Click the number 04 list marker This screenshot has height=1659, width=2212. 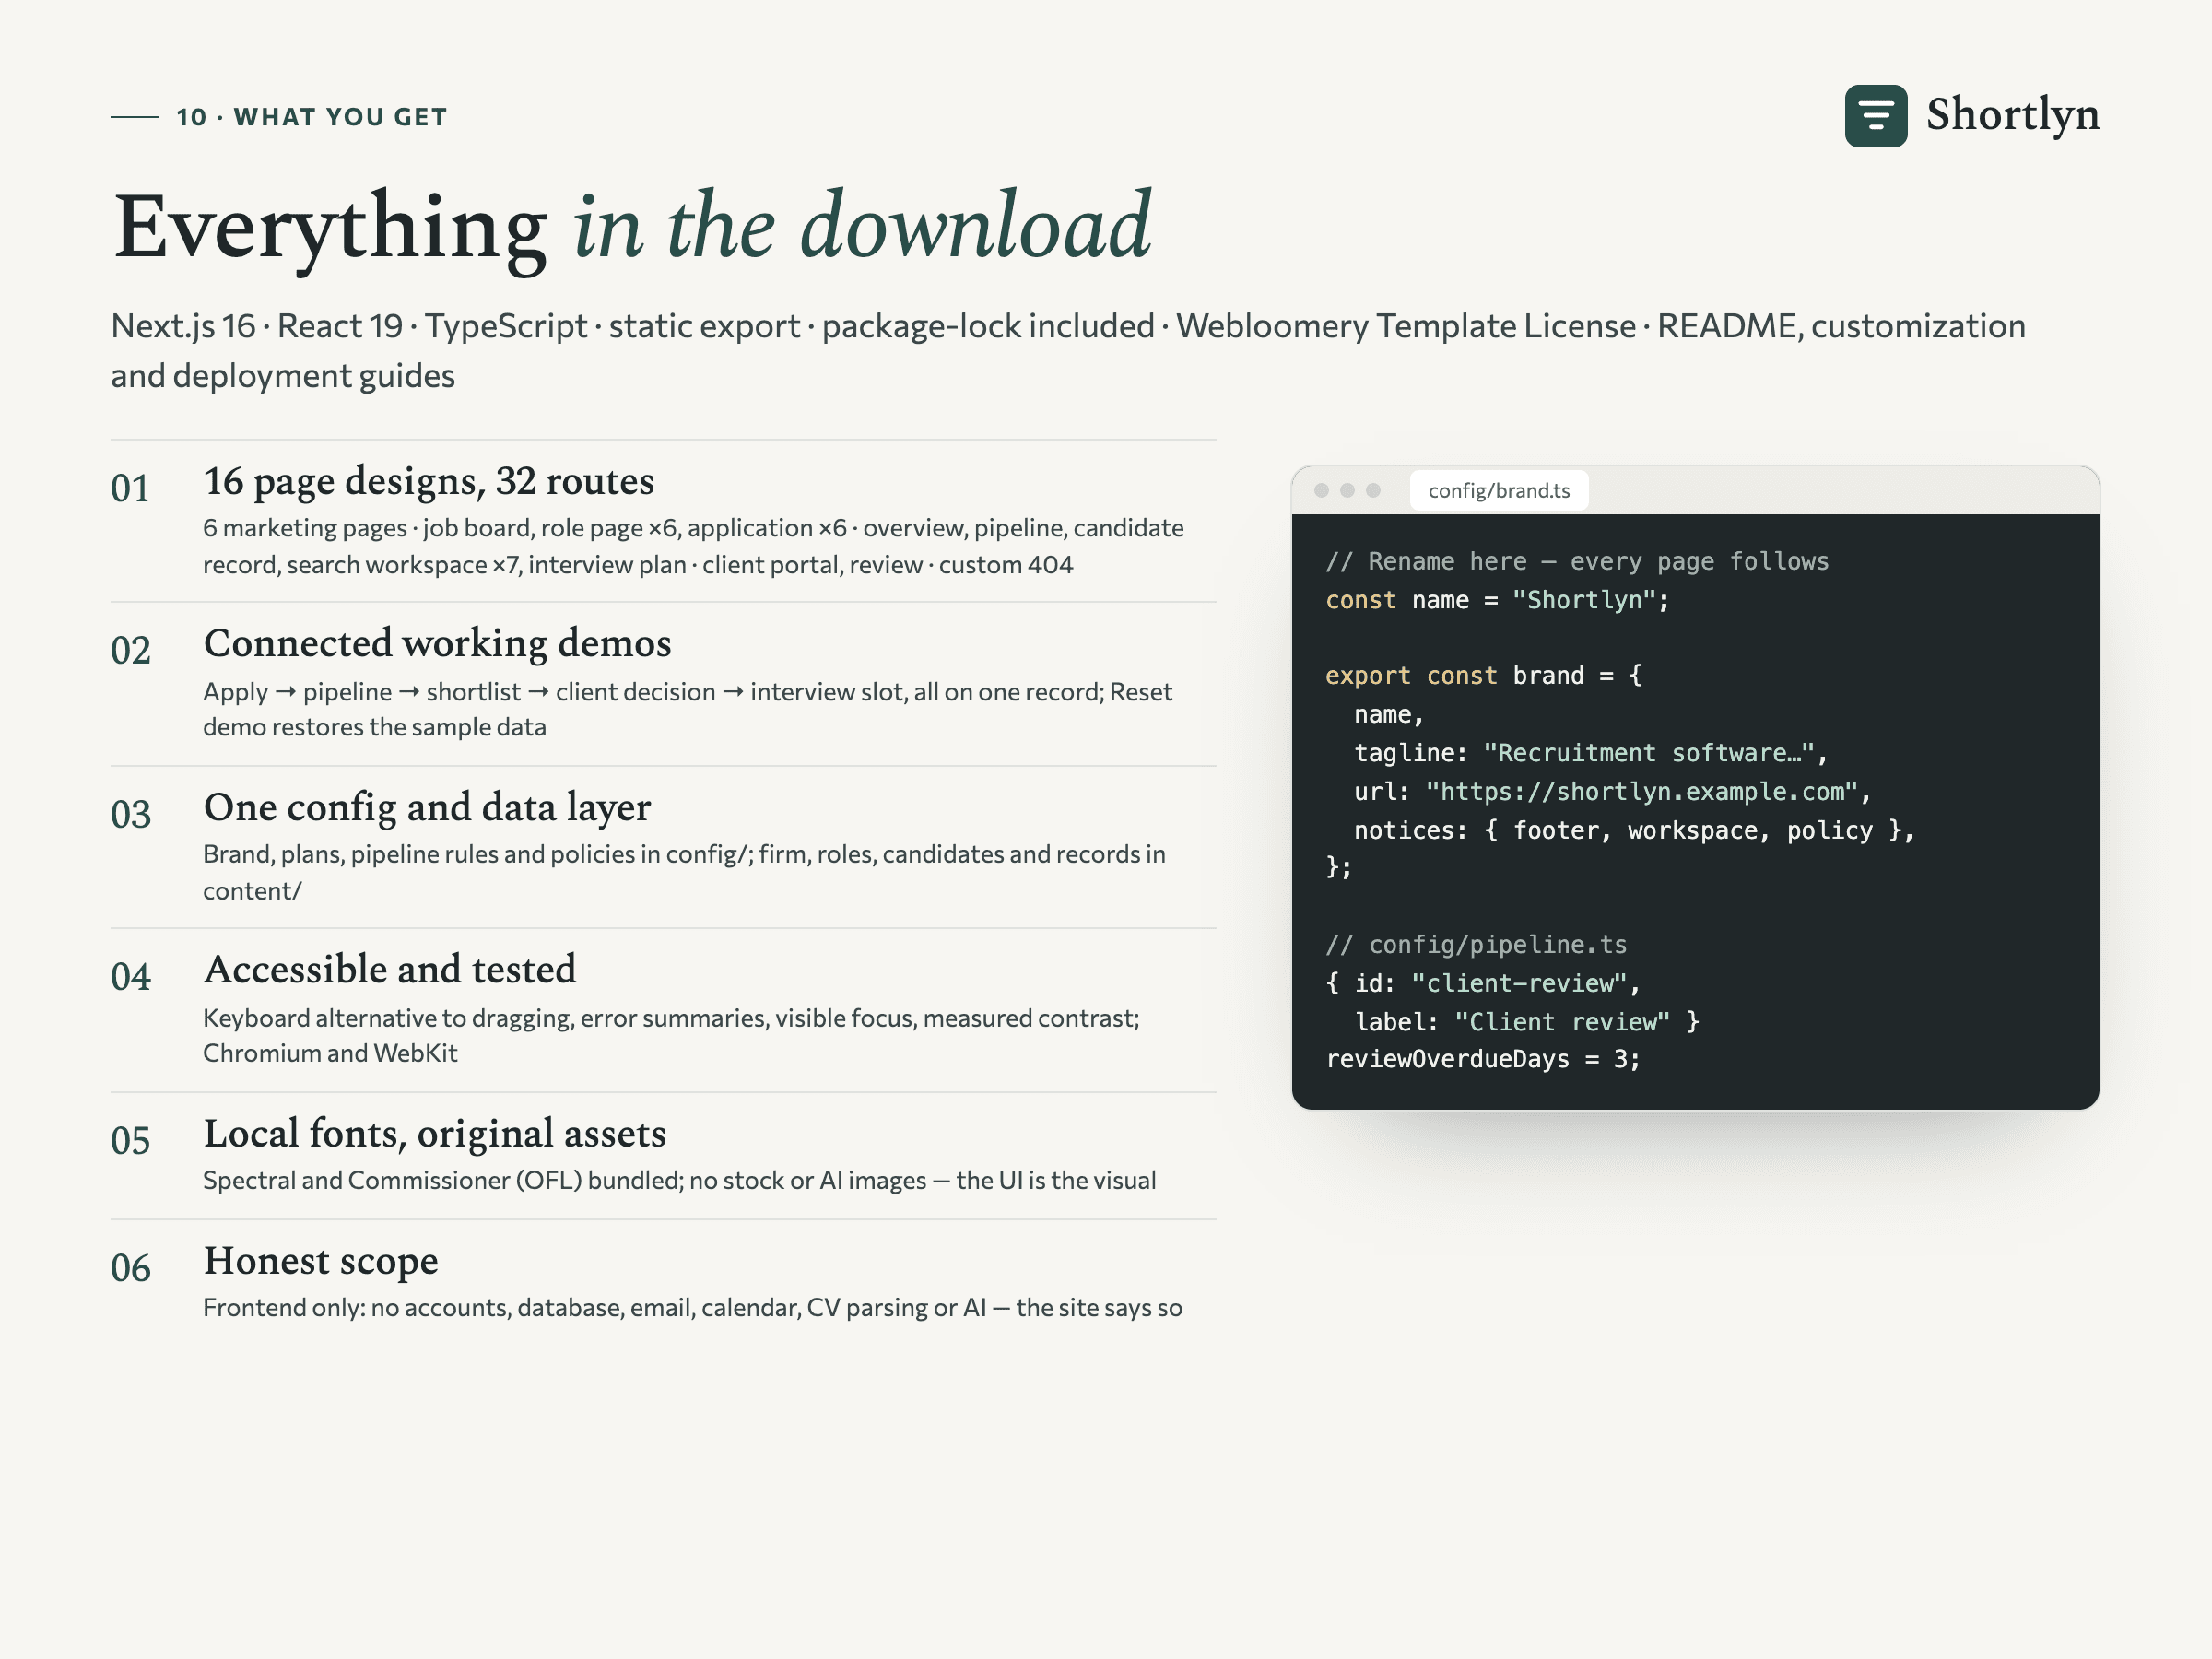[130, 977]
